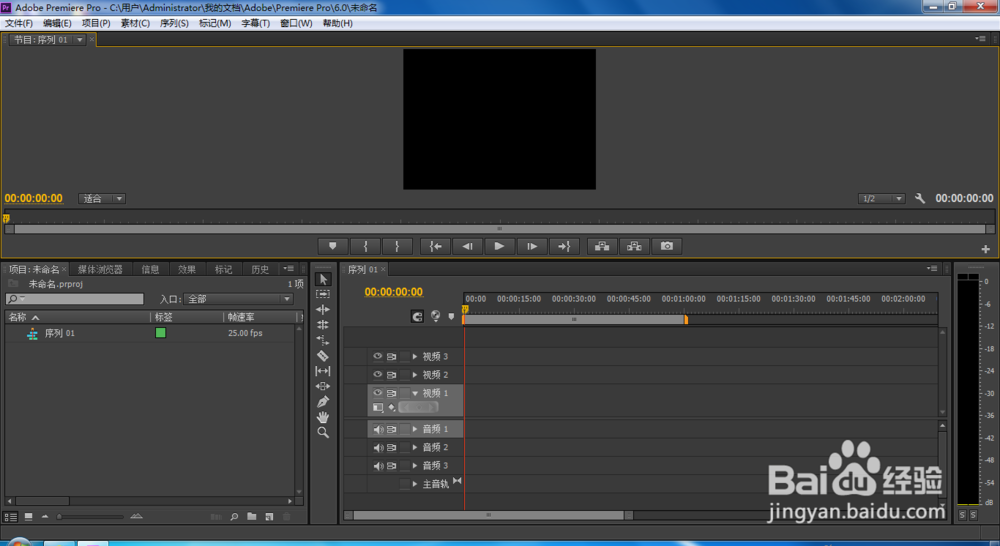Switch to 媒体浏览器 tab

coord(100,269)
